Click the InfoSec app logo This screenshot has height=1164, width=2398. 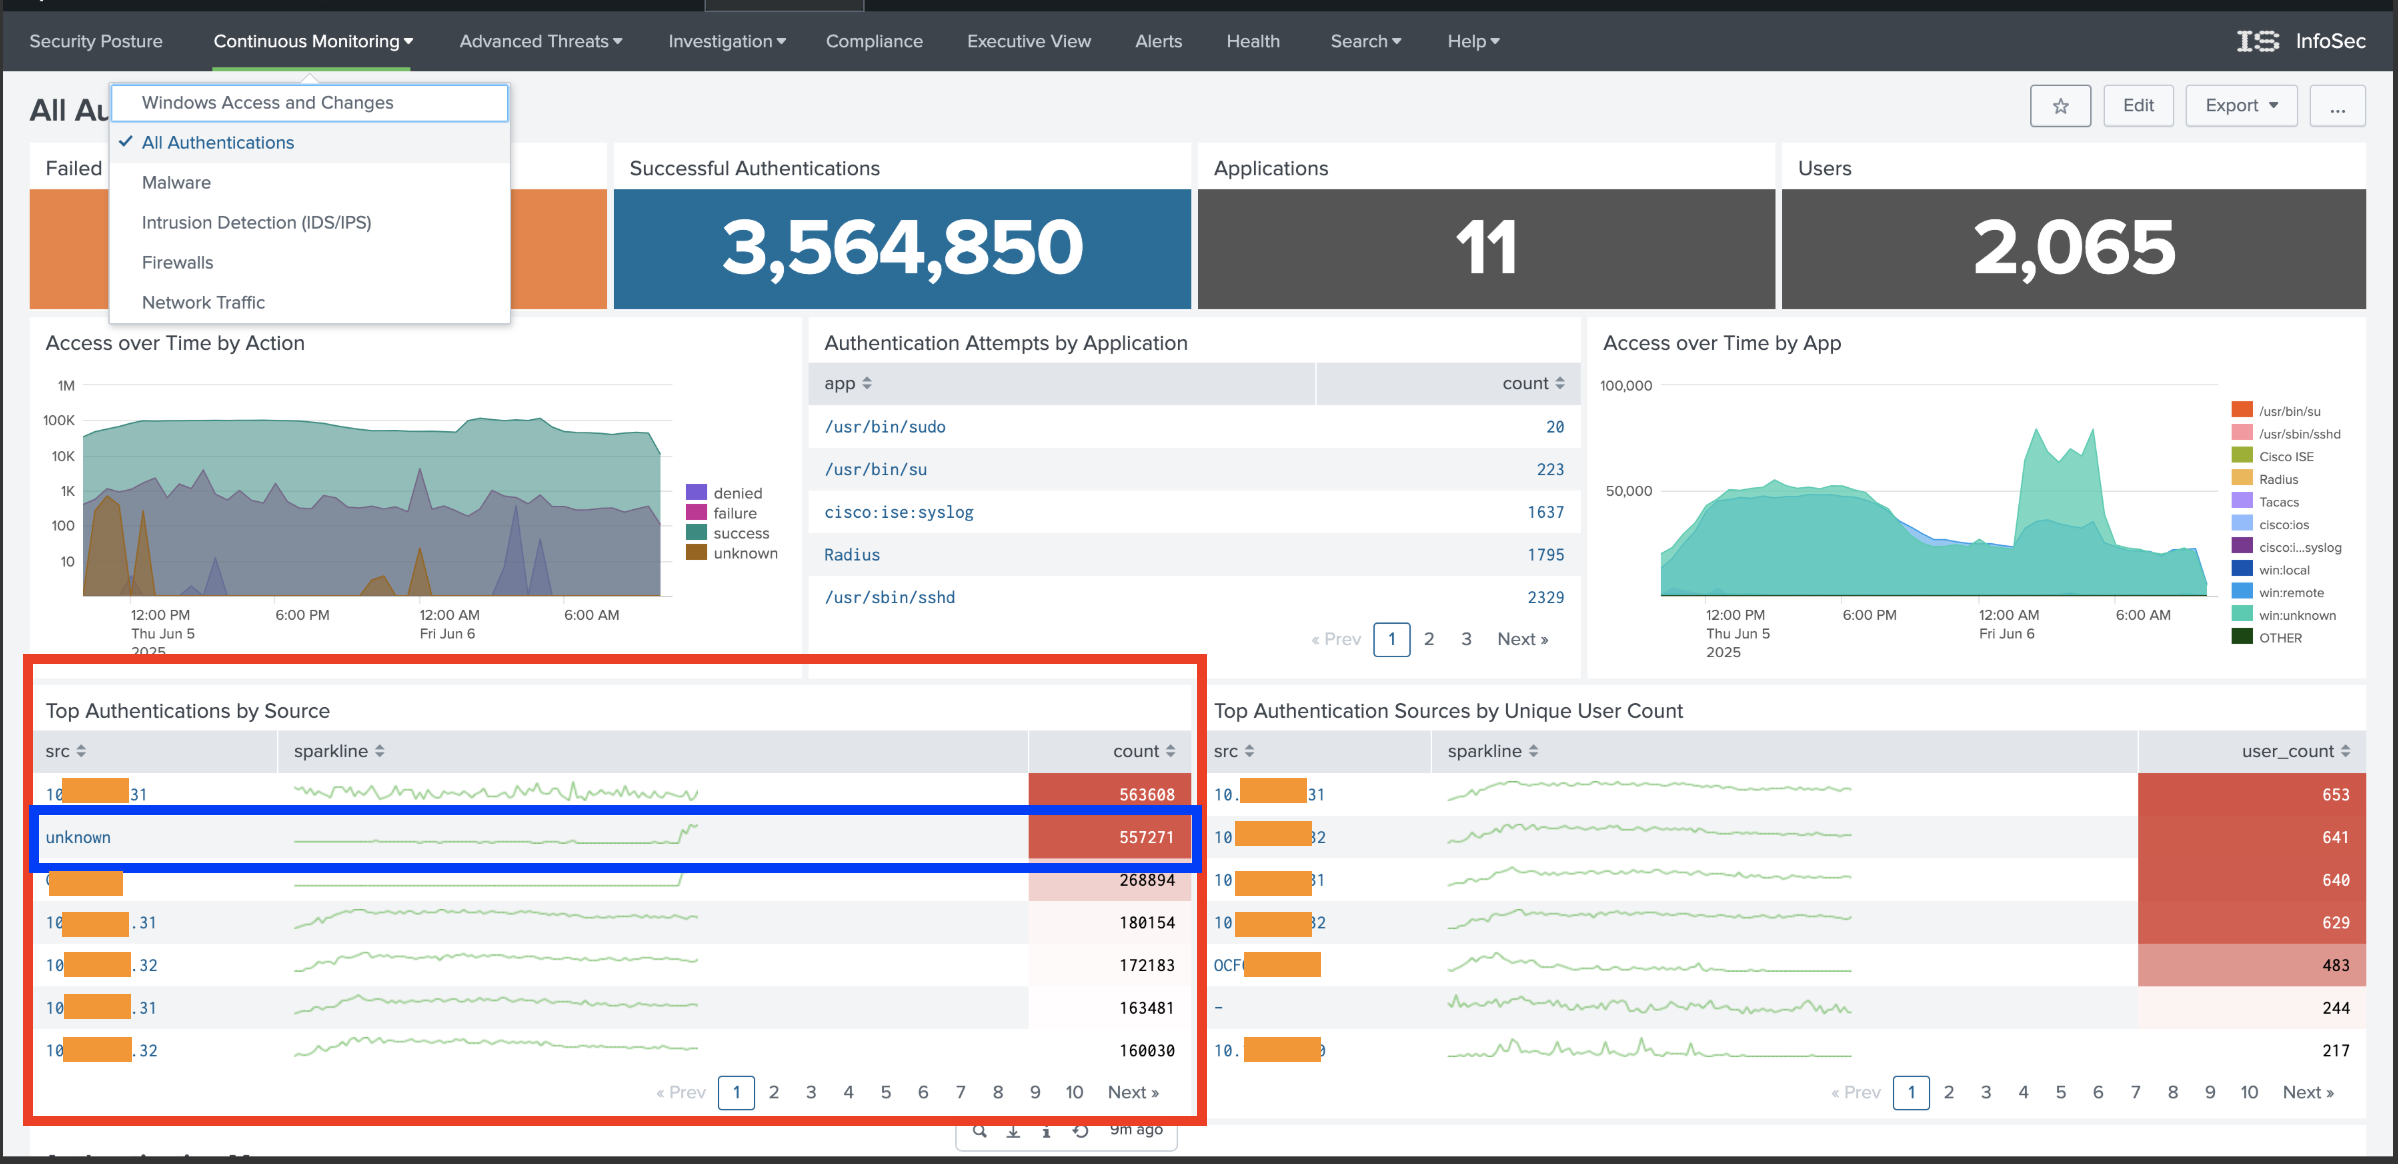click(2258, 41)
